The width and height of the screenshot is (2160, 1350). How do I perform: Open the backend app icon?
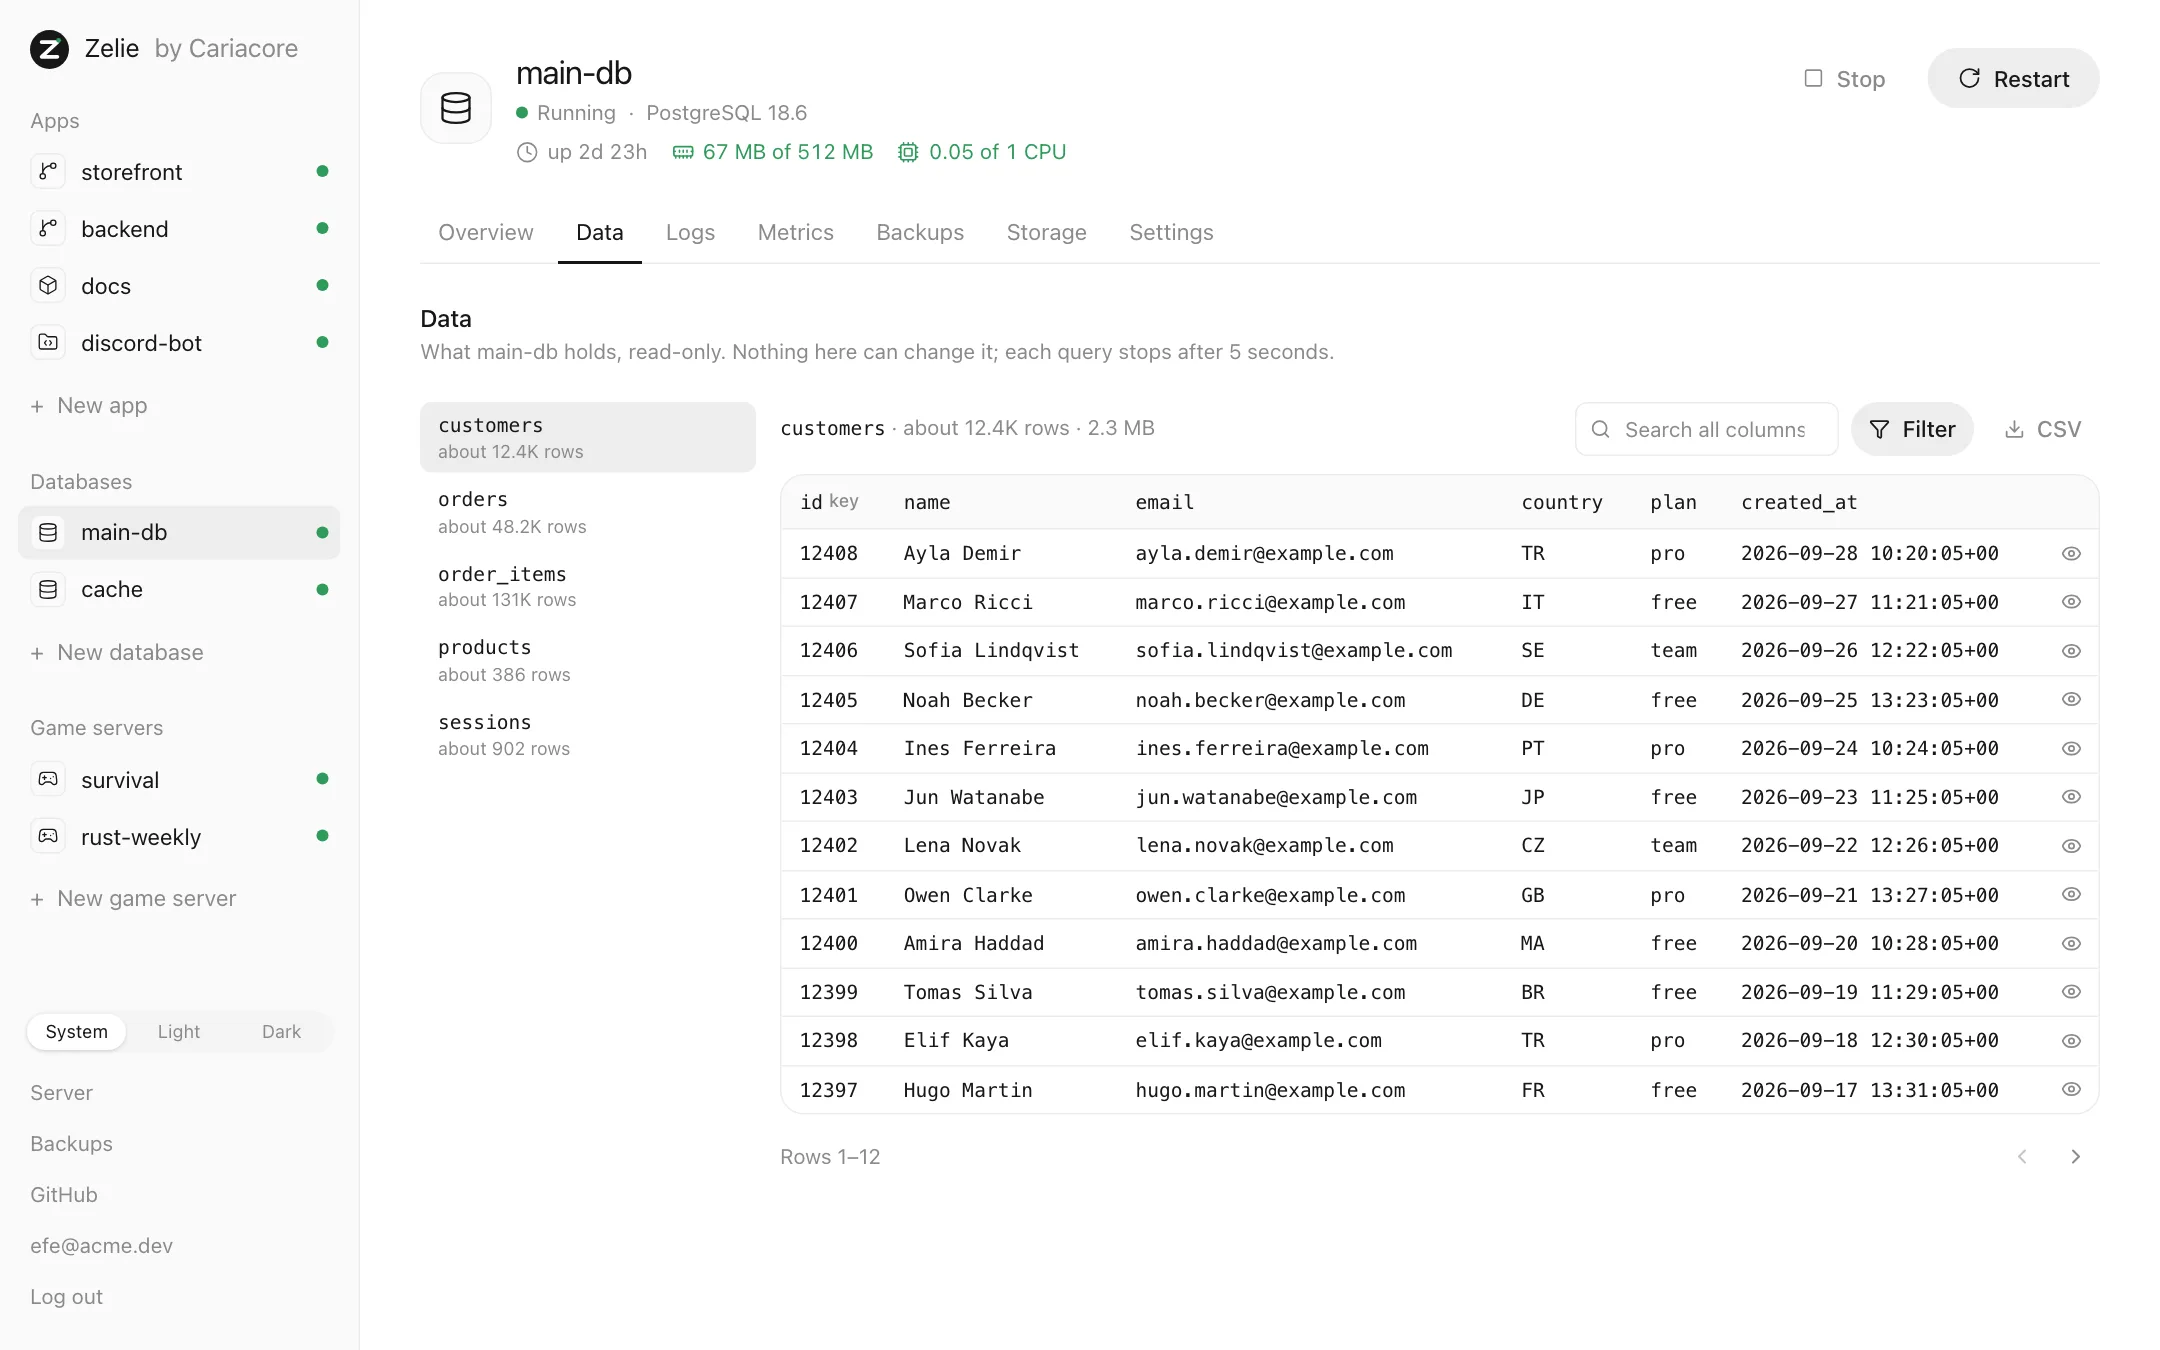[x=48, y=229]
